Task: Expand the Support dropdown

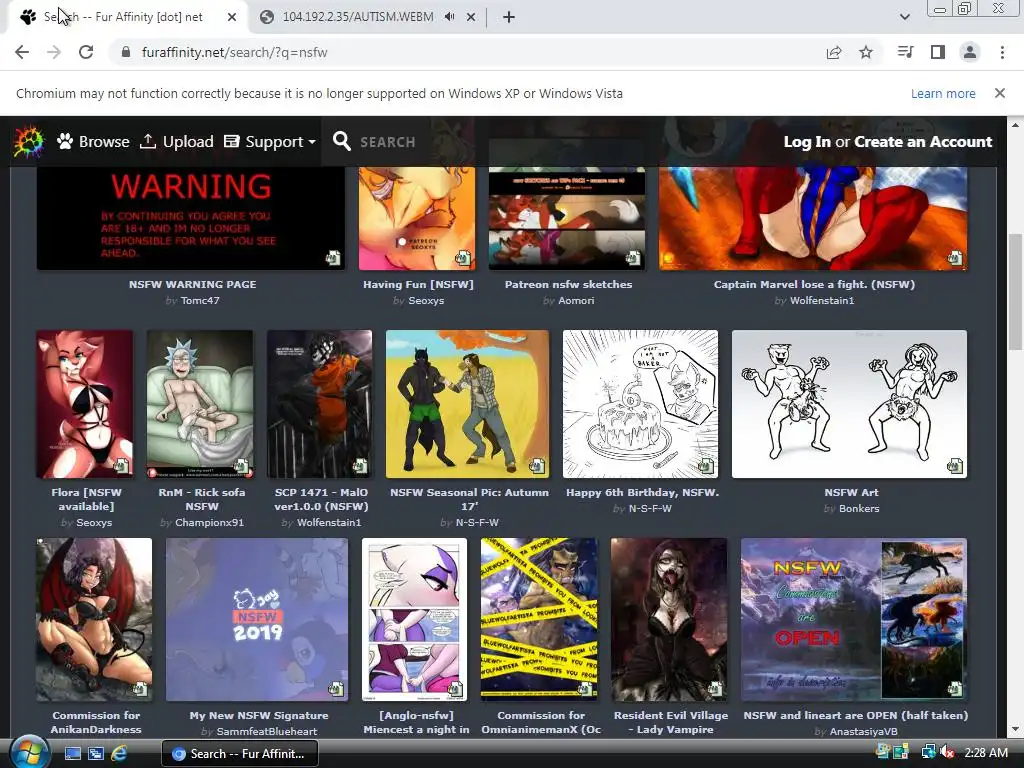Action: (270, 142)
